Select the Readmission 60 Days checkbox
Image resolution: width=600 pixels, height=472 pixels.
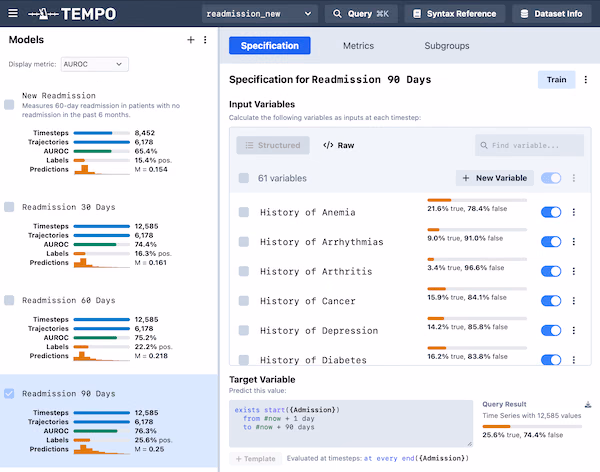tap(9, 300)
